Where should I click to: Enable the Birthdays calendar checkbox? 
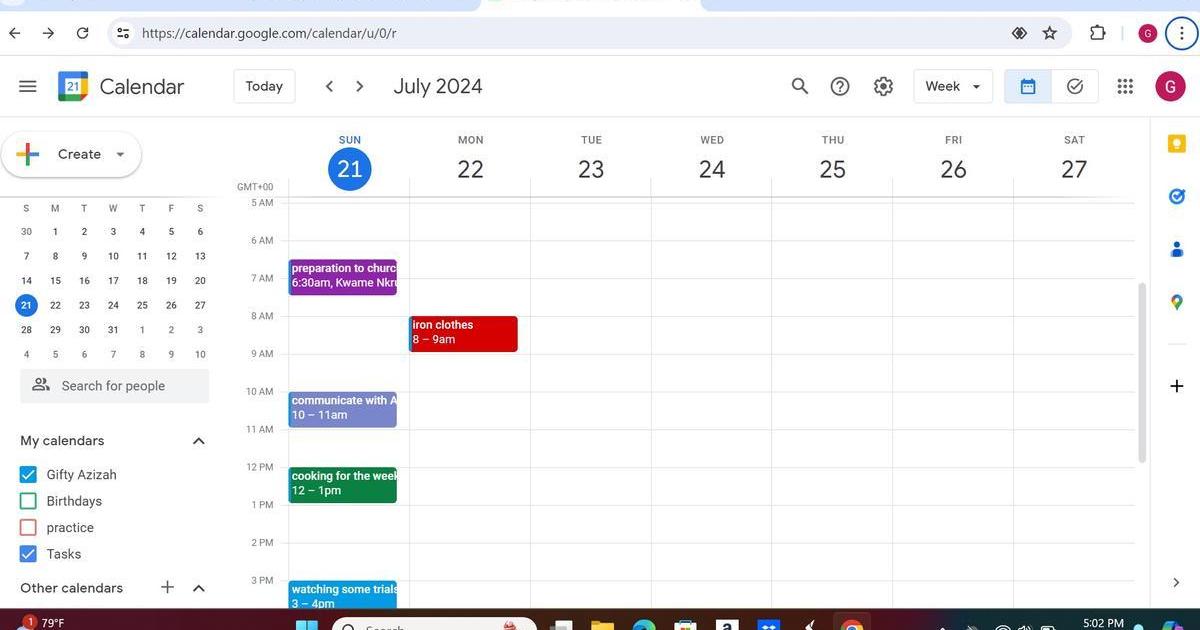28,501
